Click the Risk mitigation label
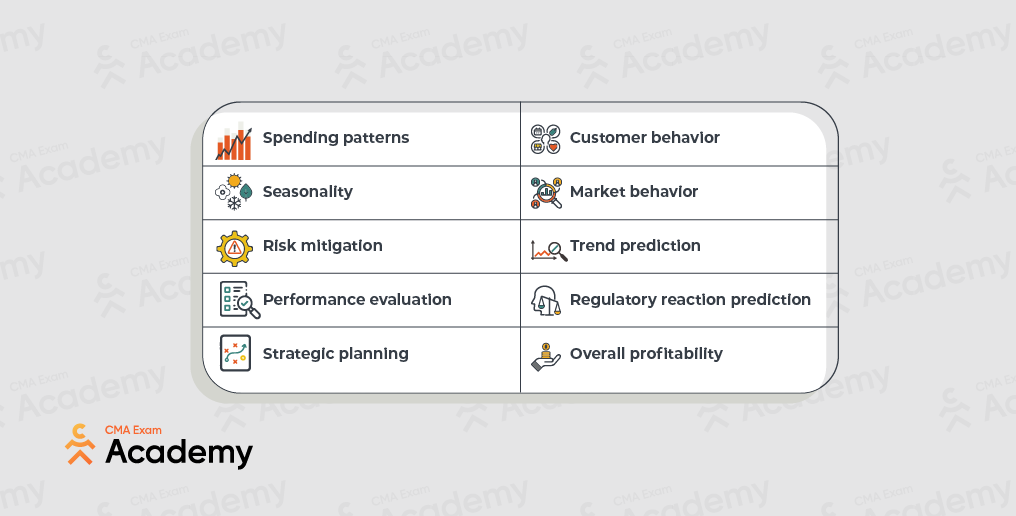1016x516 pixels. (x=323, y=246)
